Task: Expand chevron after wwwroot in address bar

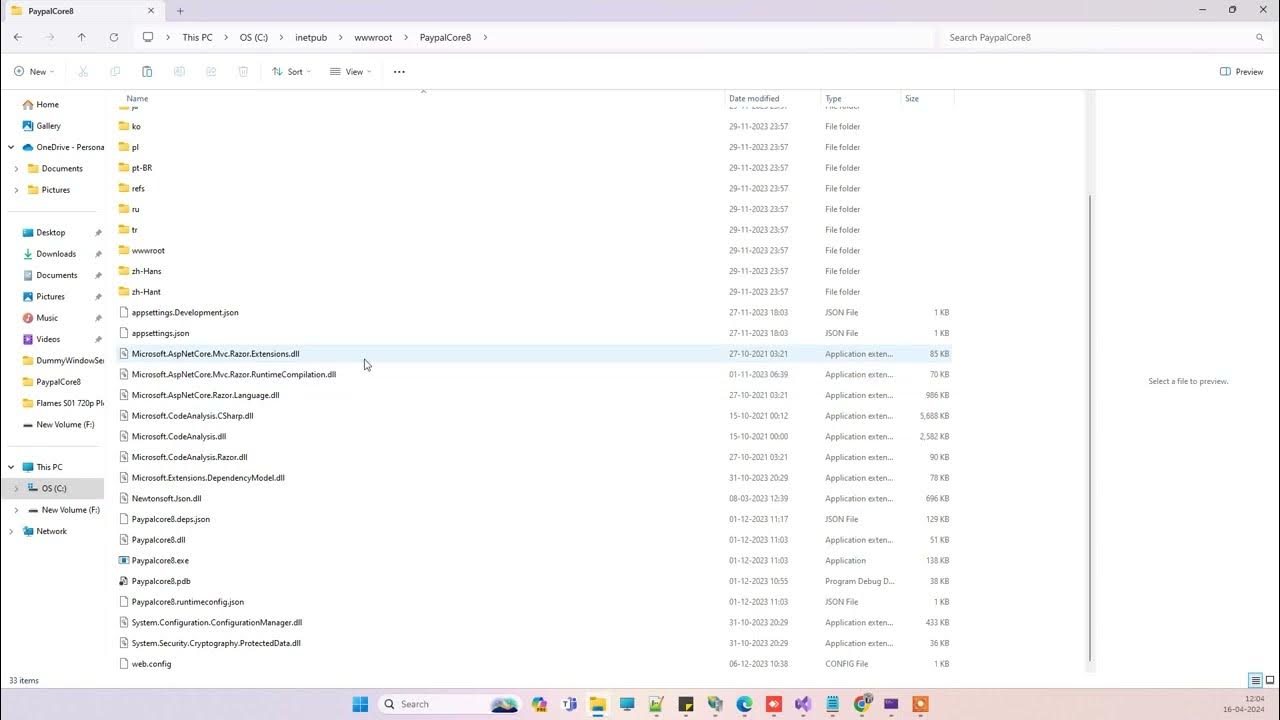Action: pyautogui.click(x=406, y=37)
